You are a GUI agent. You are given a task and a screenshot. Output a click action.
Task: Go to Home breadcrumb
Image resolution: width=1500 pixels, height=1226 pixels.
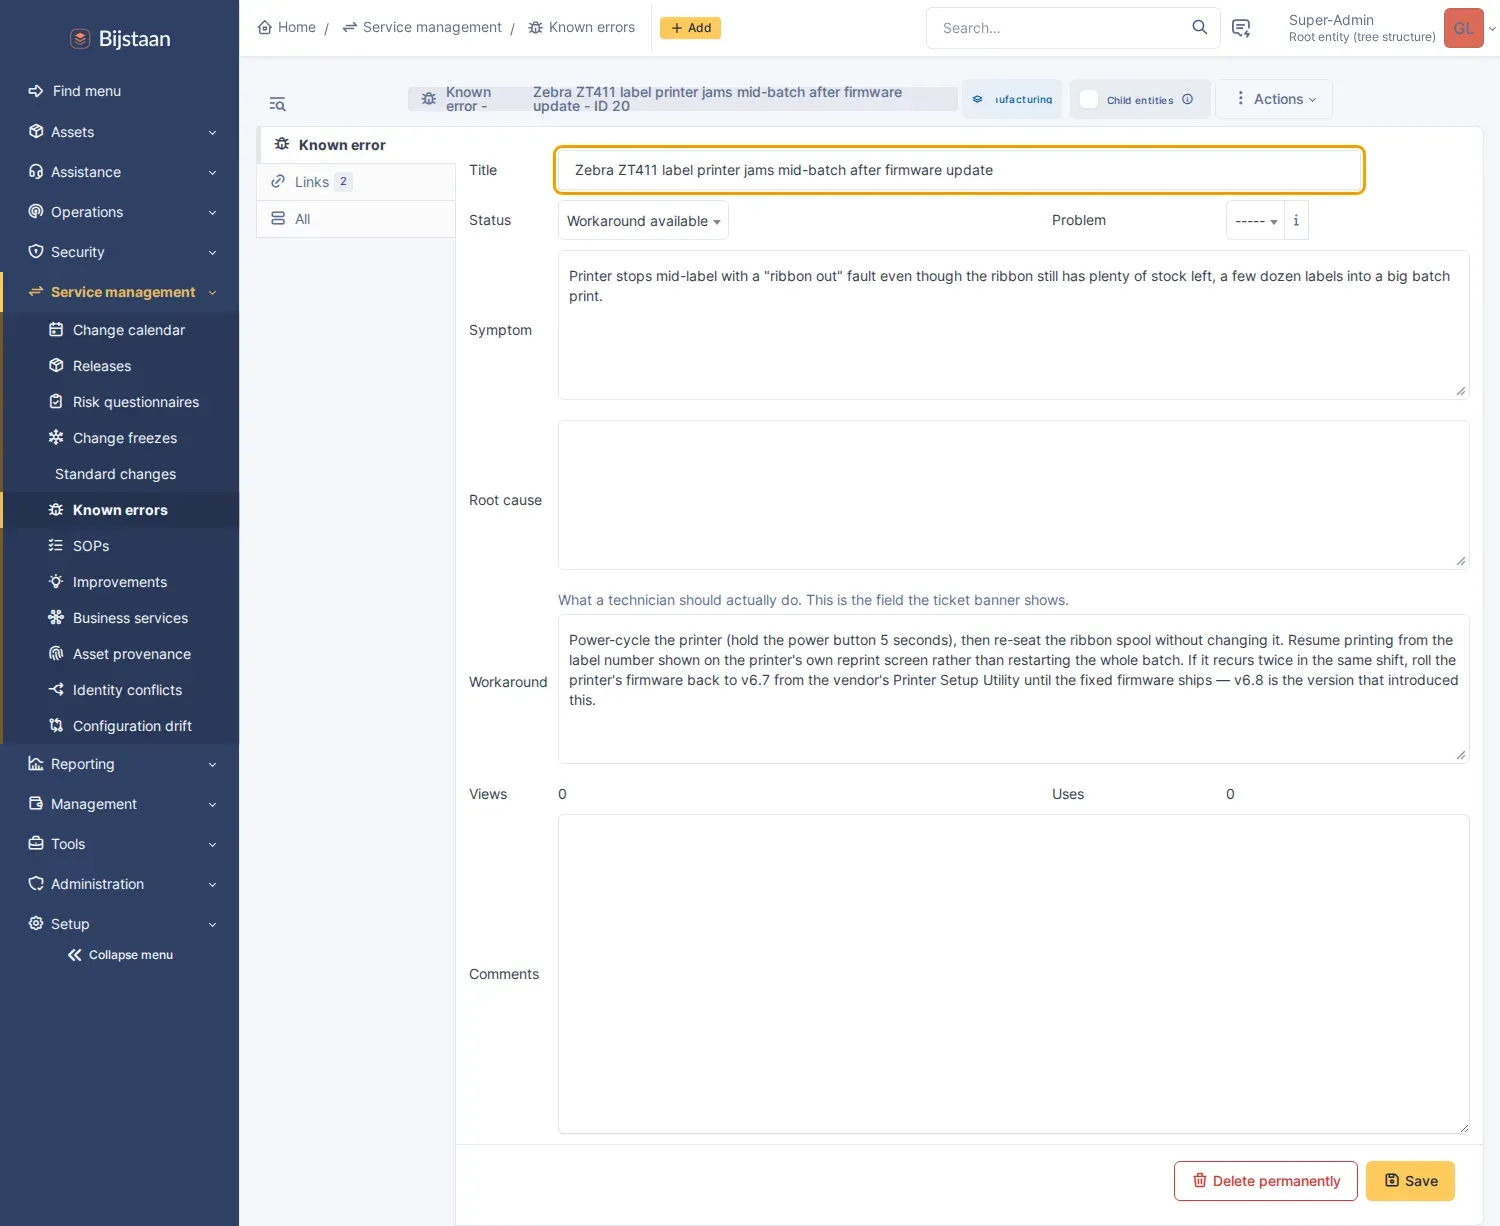(x=287, y=27)
